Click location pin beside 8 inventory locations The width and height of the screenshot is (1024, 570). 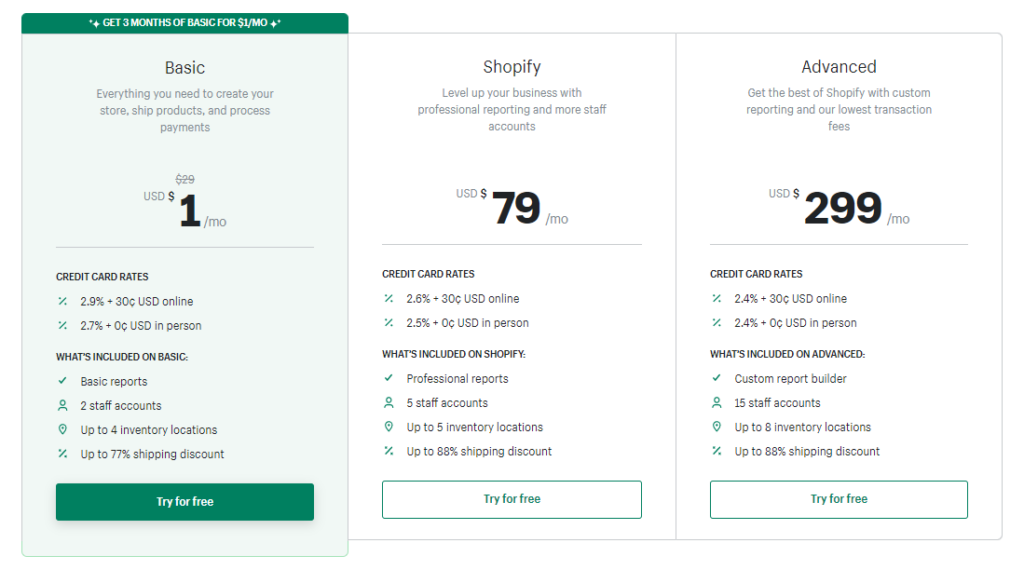coord(716,427)
